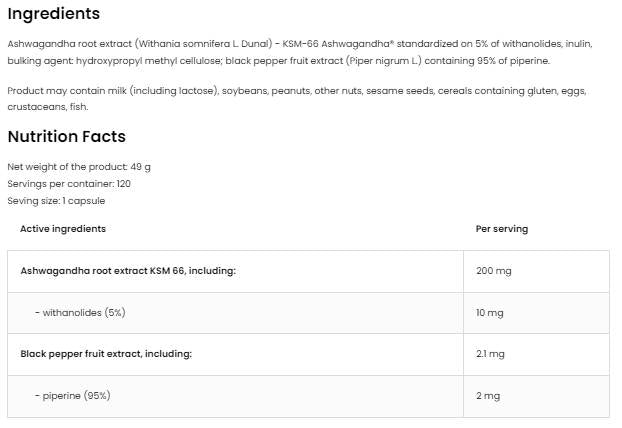Click the 'Servings per container: 120' line

[69, 184]
